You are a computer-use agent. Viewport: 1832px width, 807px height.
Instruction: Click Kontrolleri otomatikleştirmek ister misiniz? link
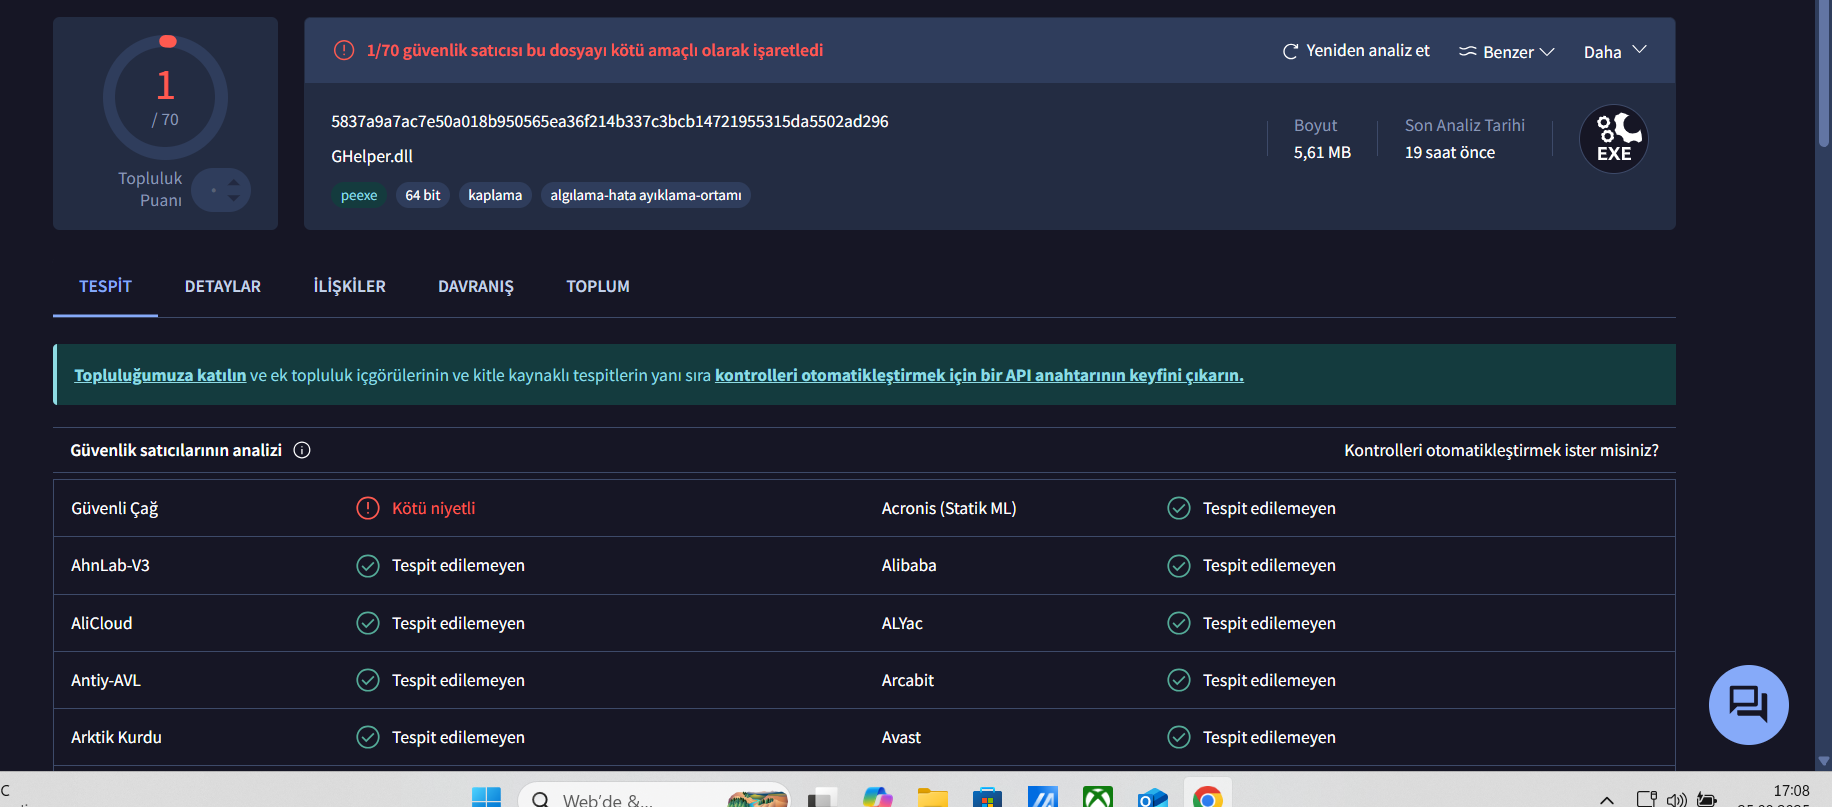click(x=1501, y=450)
